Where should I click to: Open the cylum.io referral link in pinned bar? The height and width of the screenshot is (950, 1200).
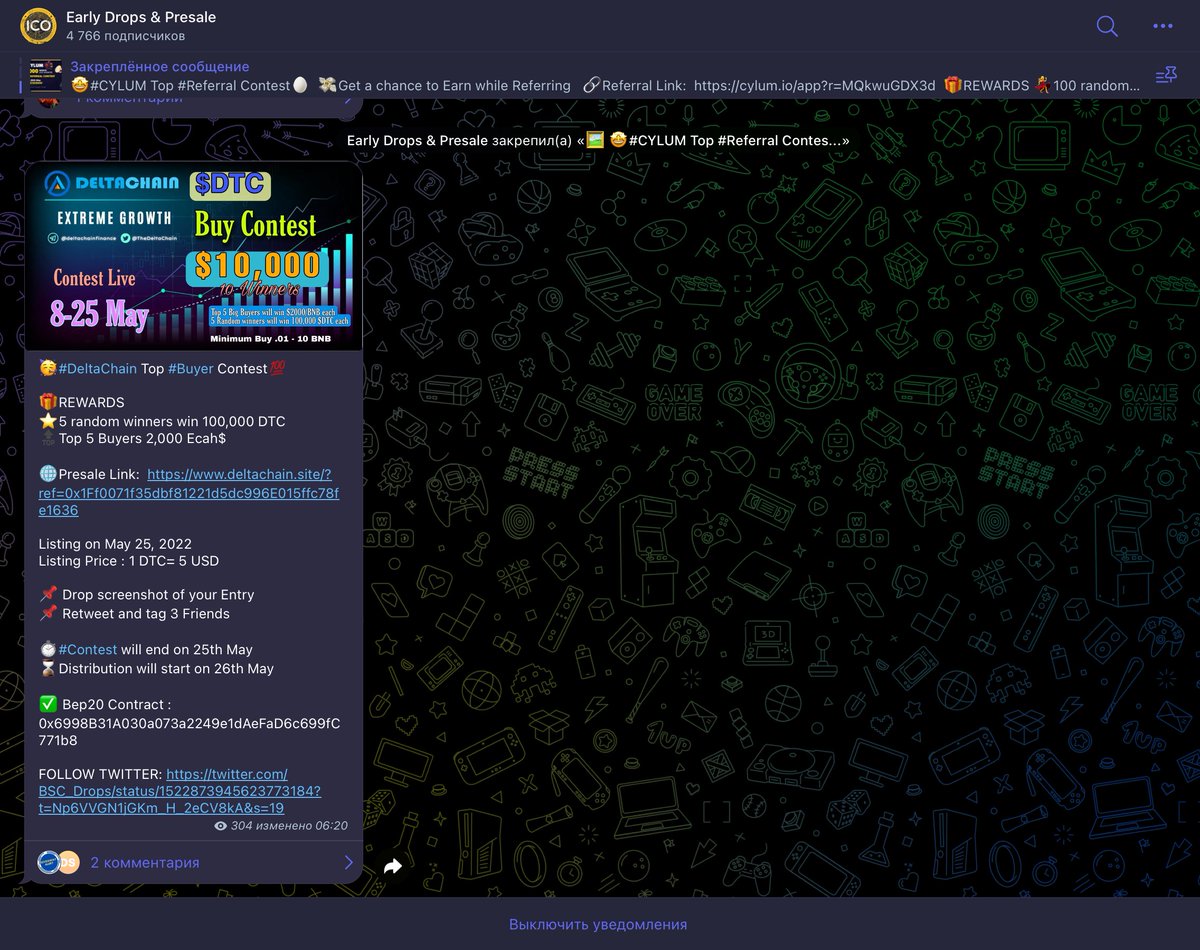point(814,85)
